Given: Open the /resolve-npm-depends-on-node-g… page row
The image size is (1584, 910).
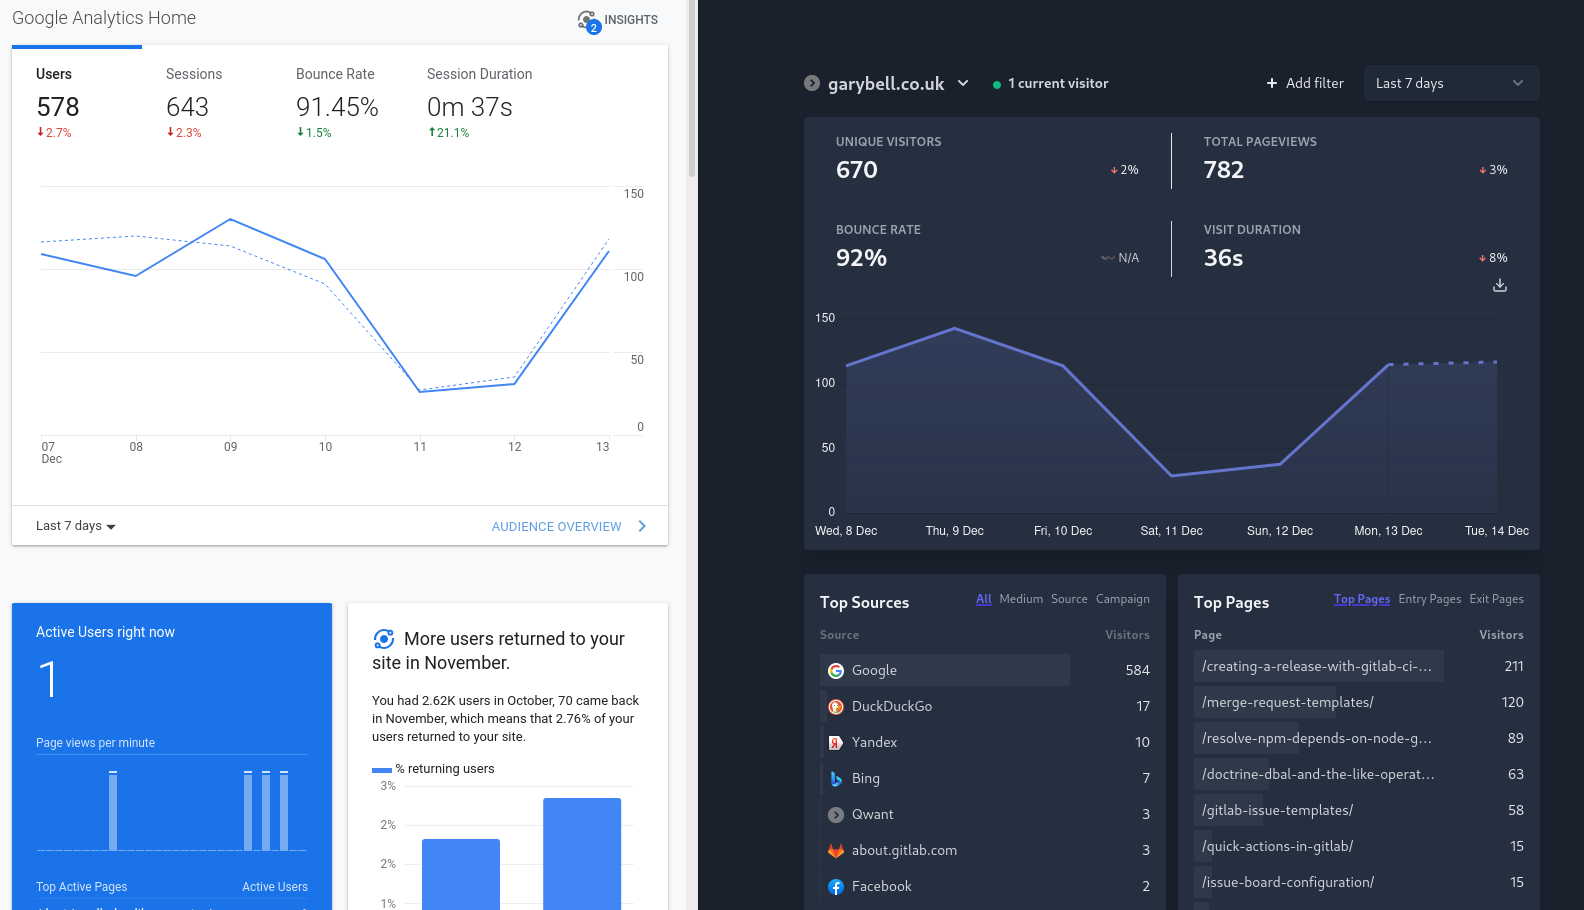Looking at the screenshot, I should (1359, 738).
